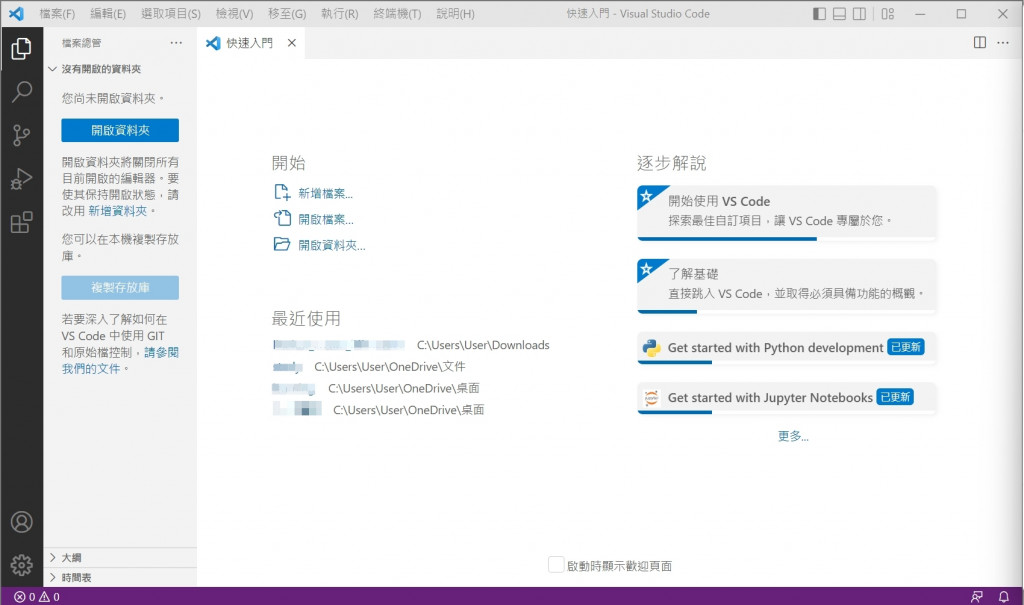
Task: Expand the 大綱 outline section
Action: pyautogui.click(x=120, y=557)
